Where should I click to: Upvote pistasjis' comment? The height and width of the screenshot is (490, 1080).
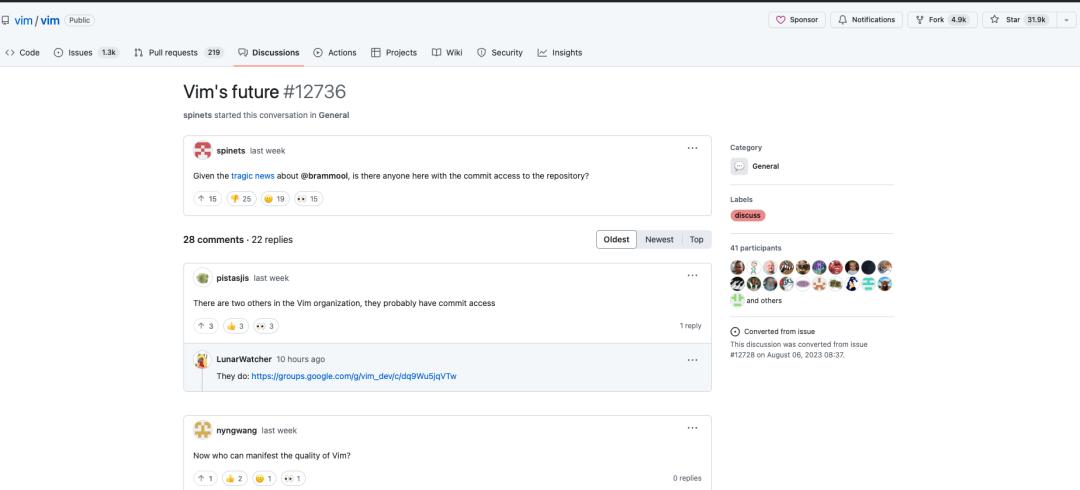pos(205,326)
